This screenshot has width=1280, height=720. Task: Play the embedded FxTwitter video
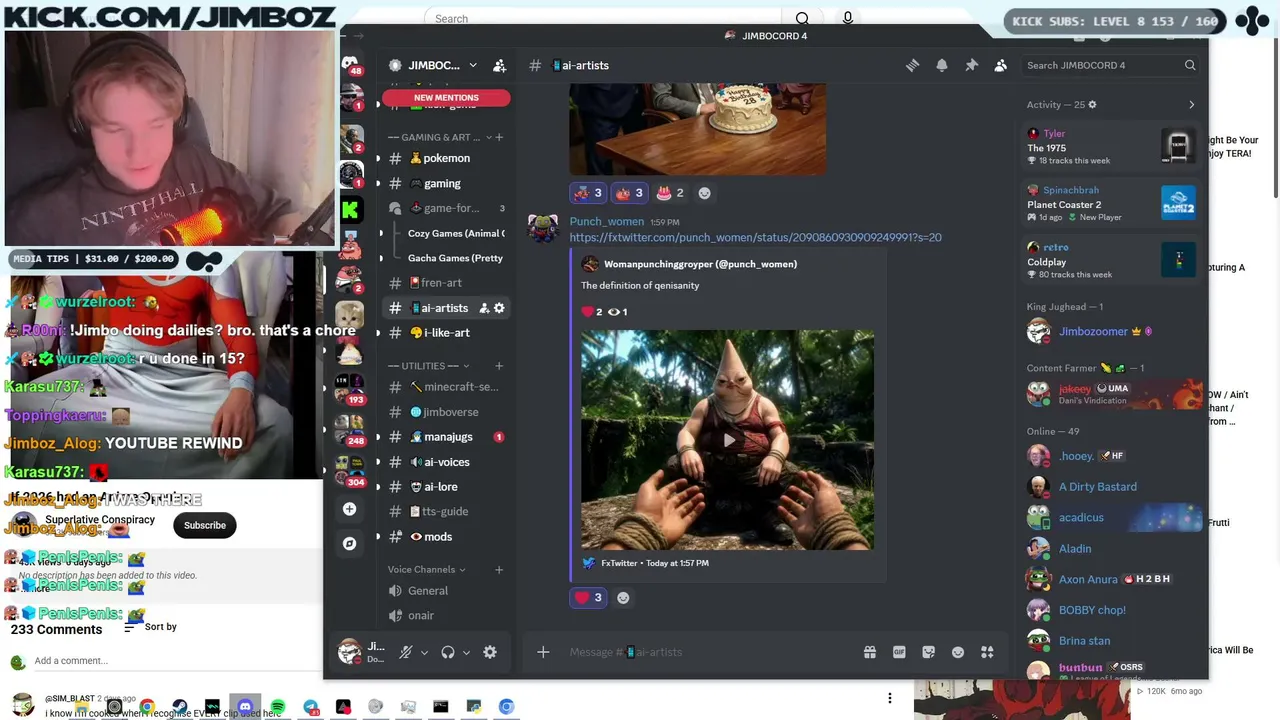click(x=728, y=440)
